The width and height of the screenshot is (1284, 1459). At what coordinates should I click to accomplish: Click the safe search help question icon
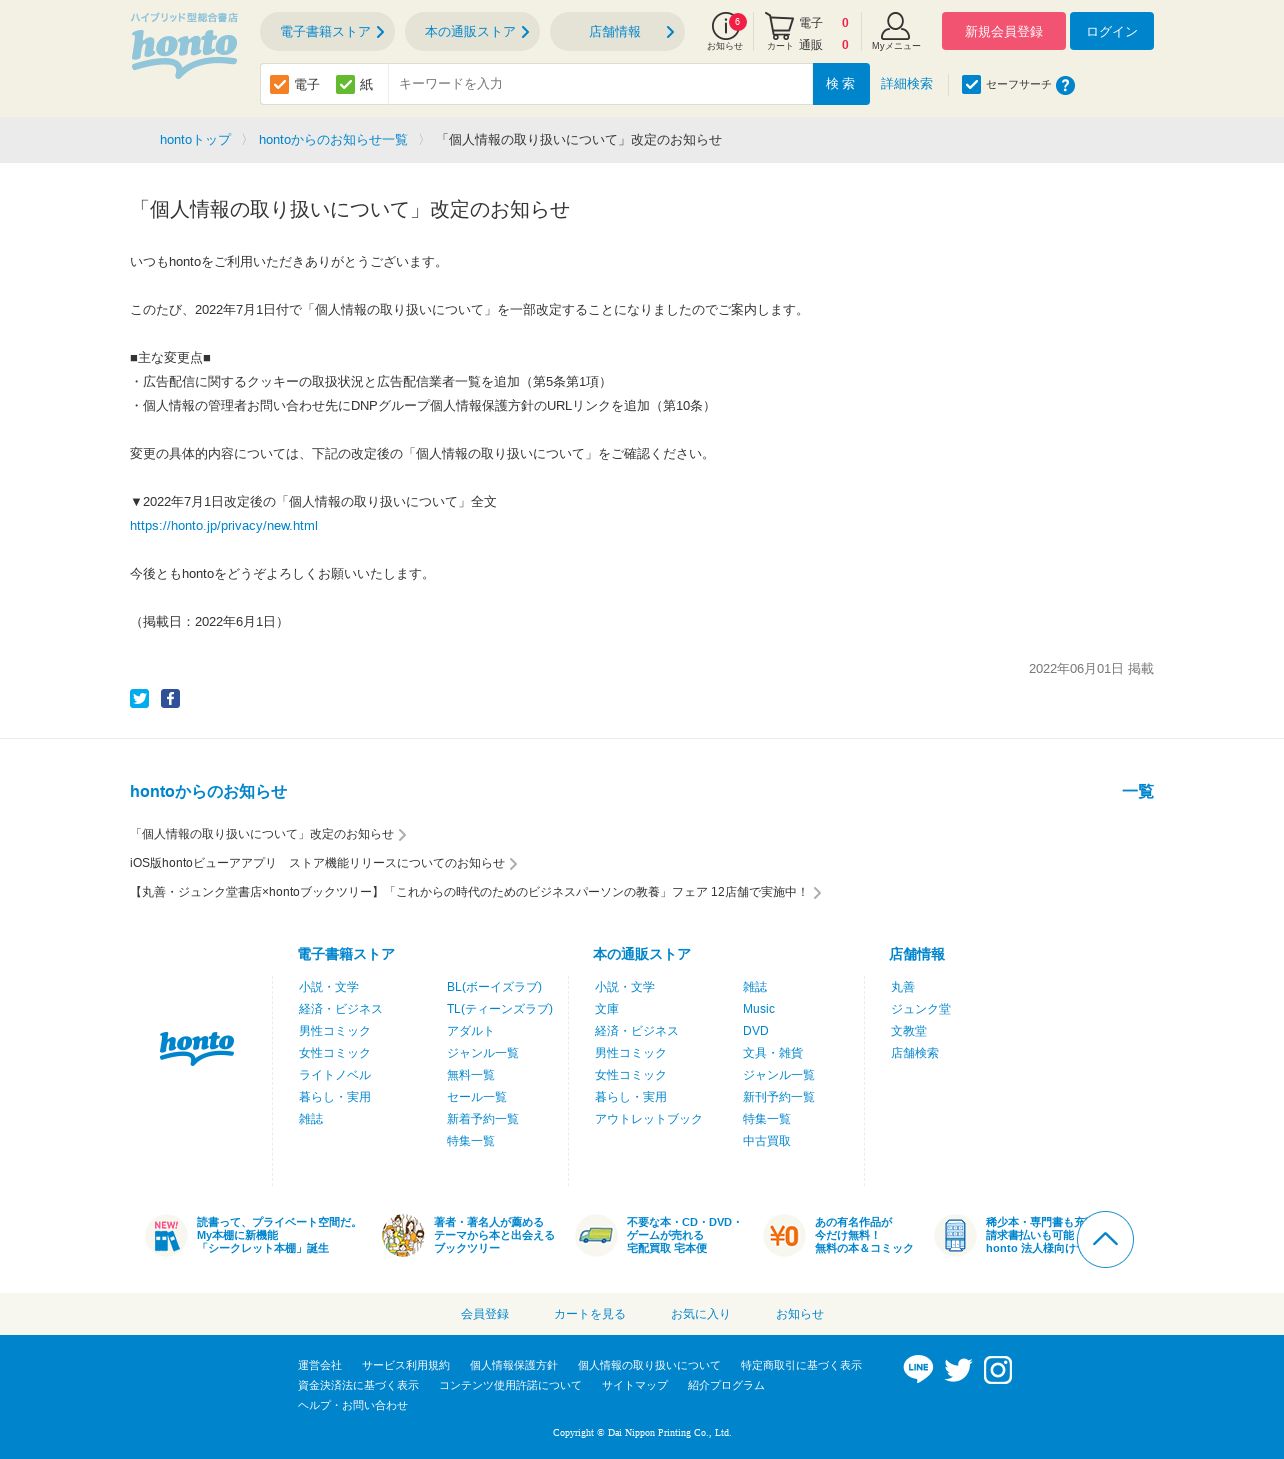coord(1065,86)
